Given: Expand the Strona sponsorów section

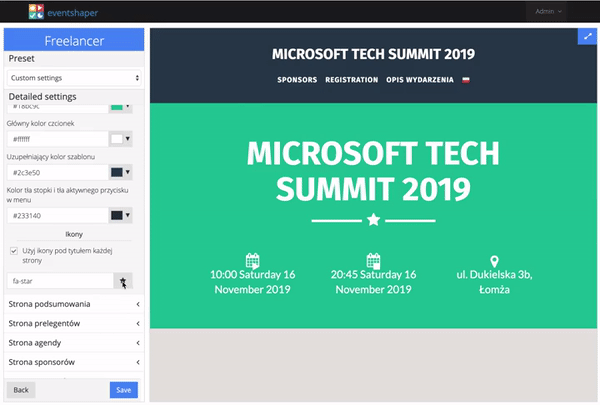Looking at the screenshot, I should (x=74, y=362).
